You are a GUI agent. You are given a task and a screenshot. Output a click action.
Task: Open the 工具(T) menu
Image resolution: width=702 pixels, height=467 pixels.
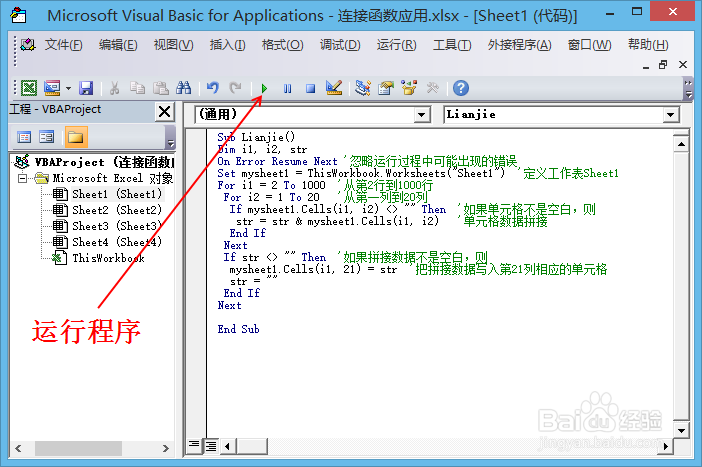(452, 45)
